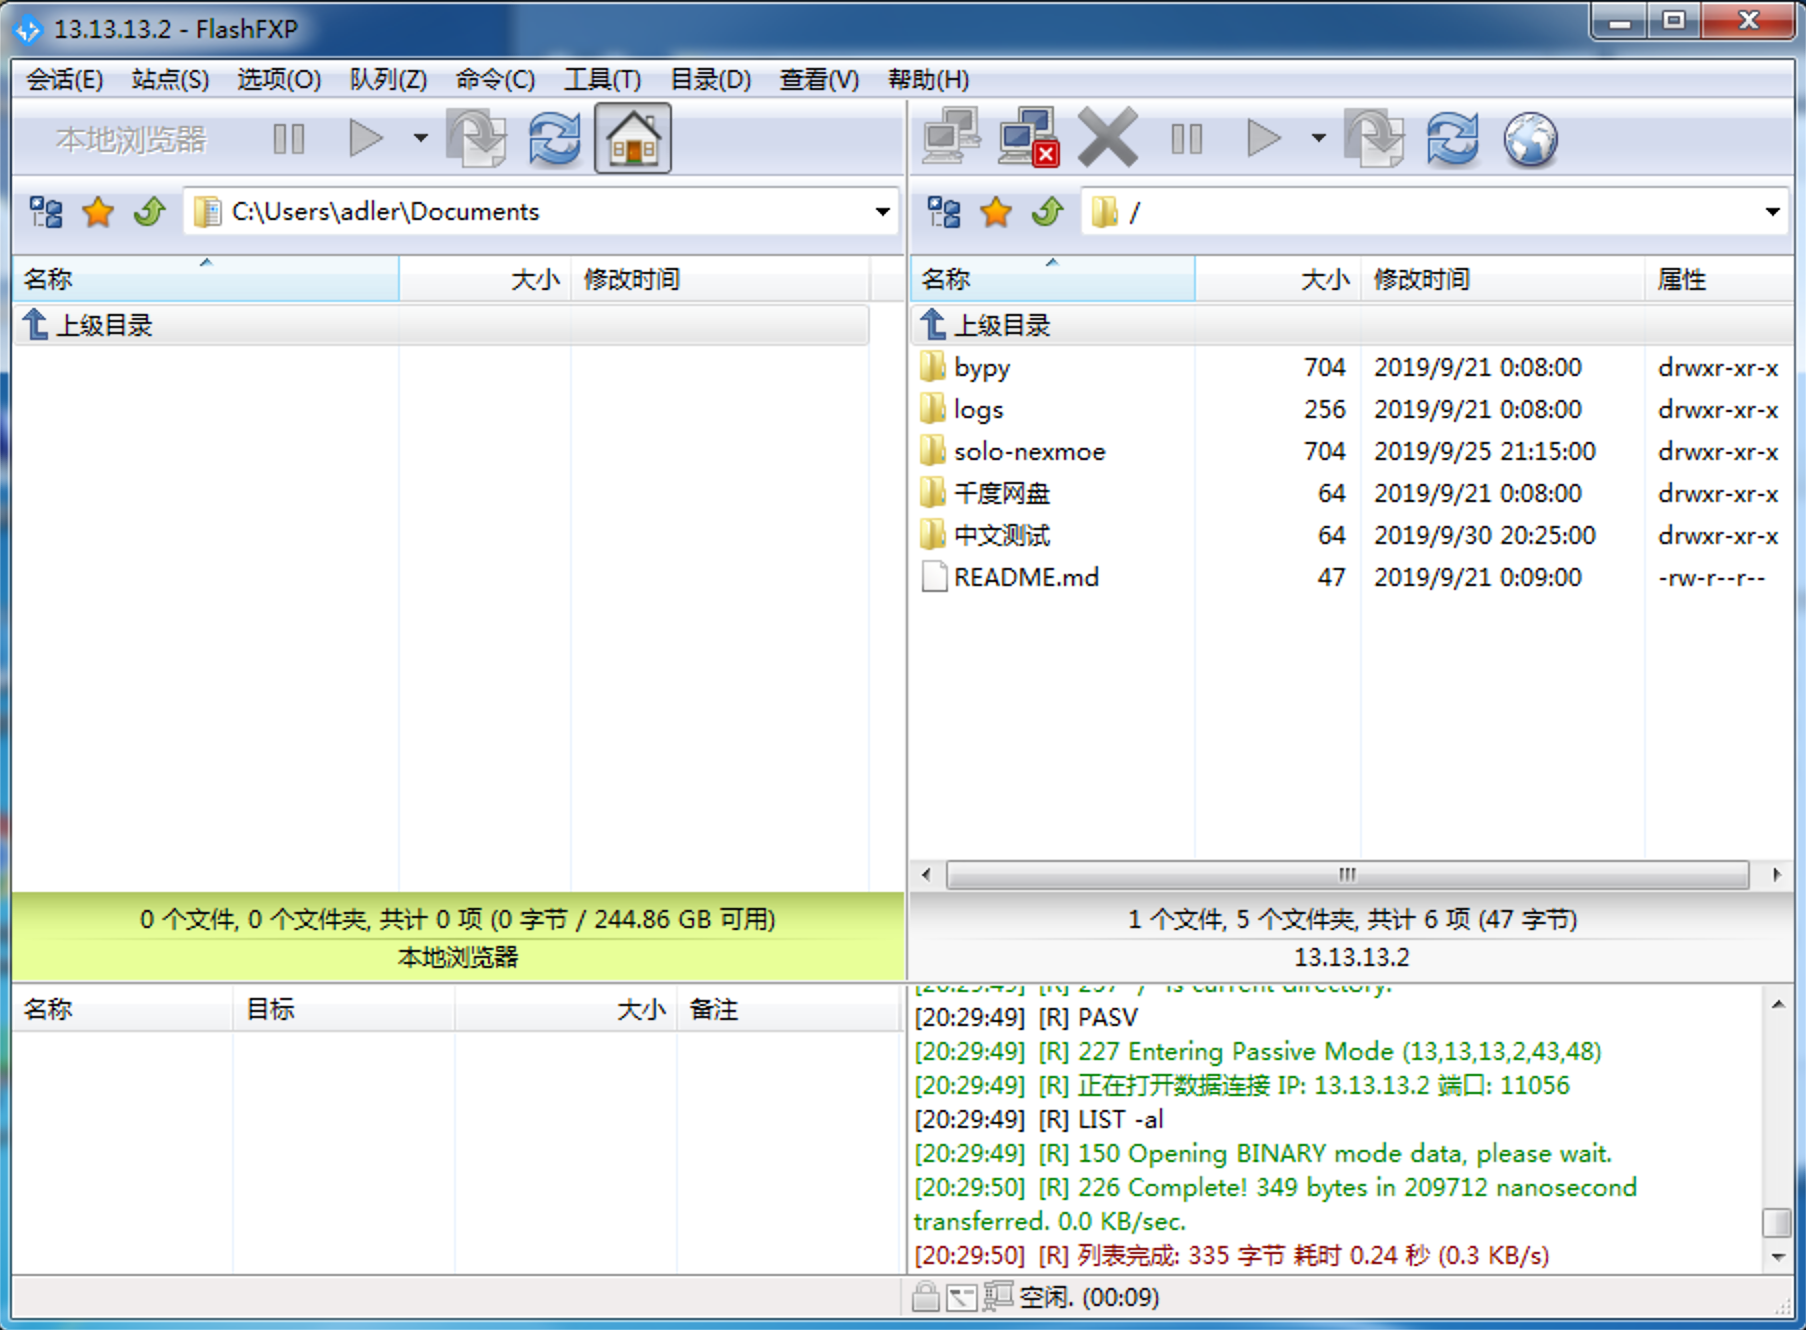Viewport: 1806px width, 1330px height.
Task: Click the left pane play/transfer button
Action: [x=366, y=139]
